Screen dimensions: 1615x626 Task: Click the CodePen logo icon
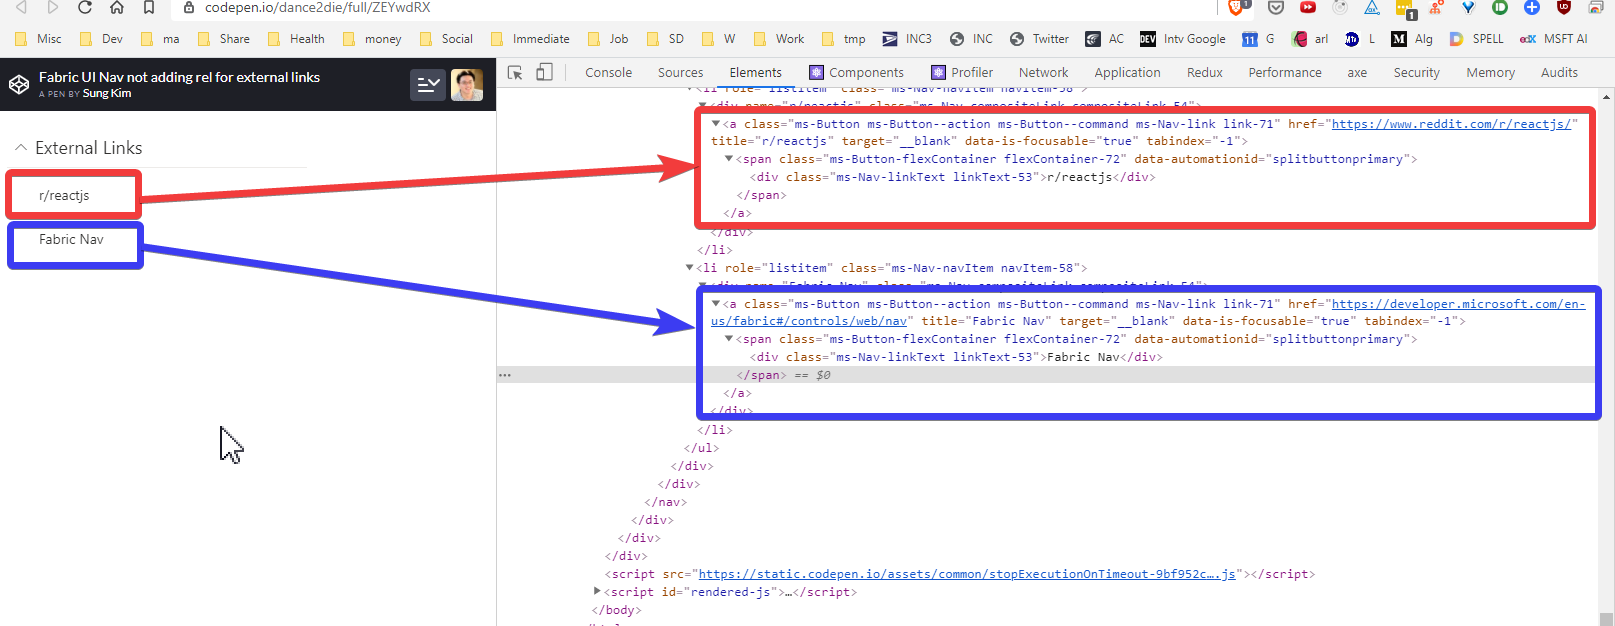click(18, 84)
